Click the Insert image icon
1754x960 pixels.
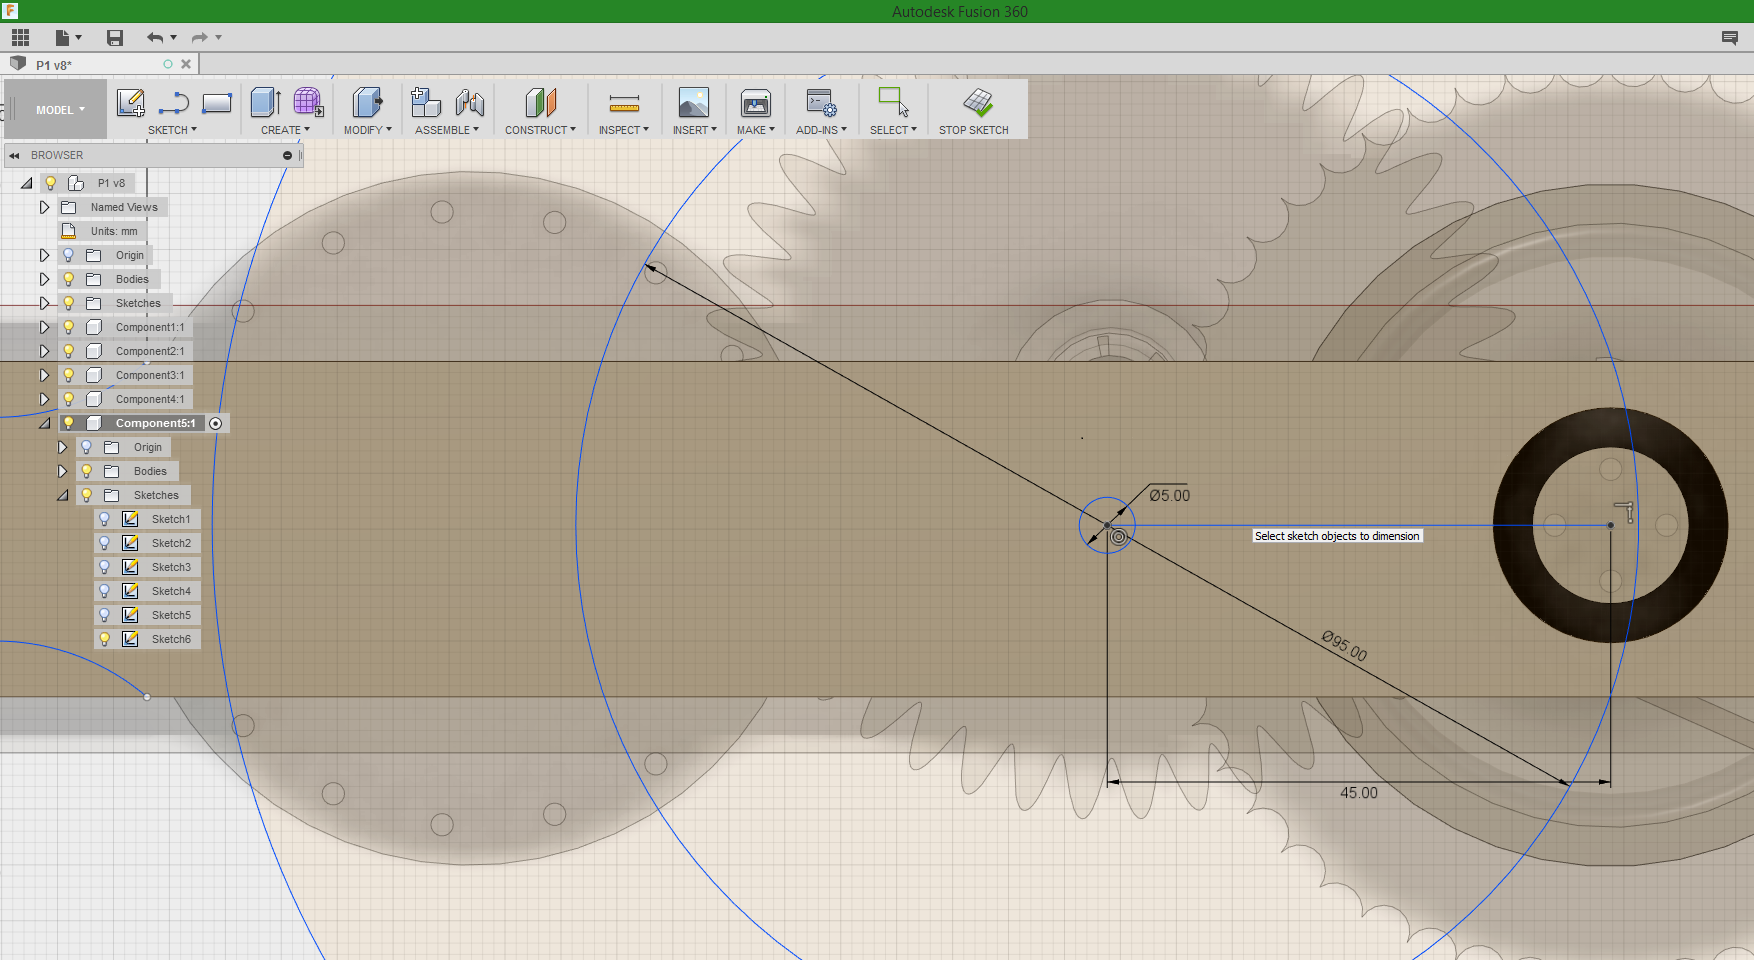tap(694, 102)
